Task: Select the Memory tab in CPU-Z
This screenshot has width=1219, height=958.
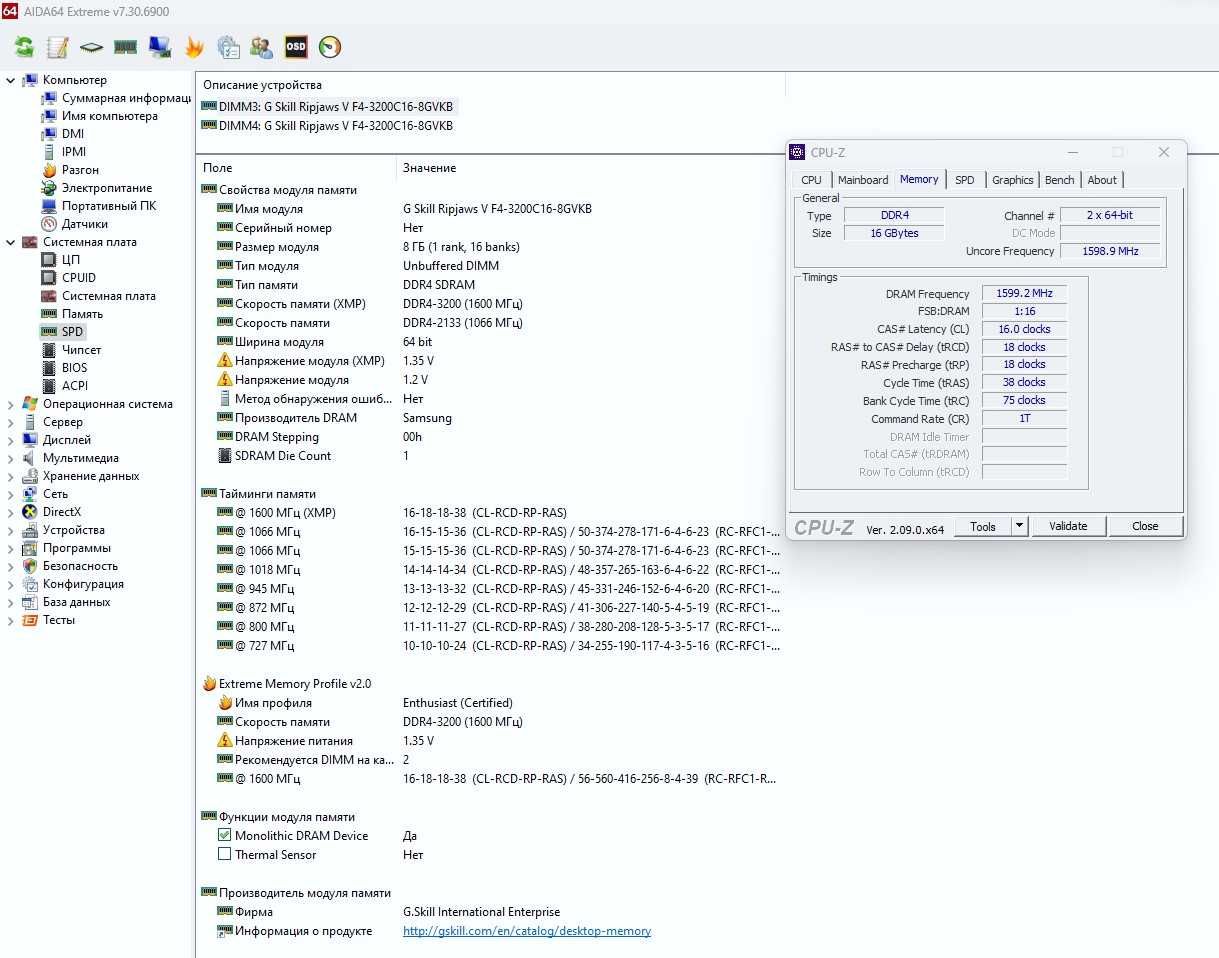Action: click(x=919, y=179)
